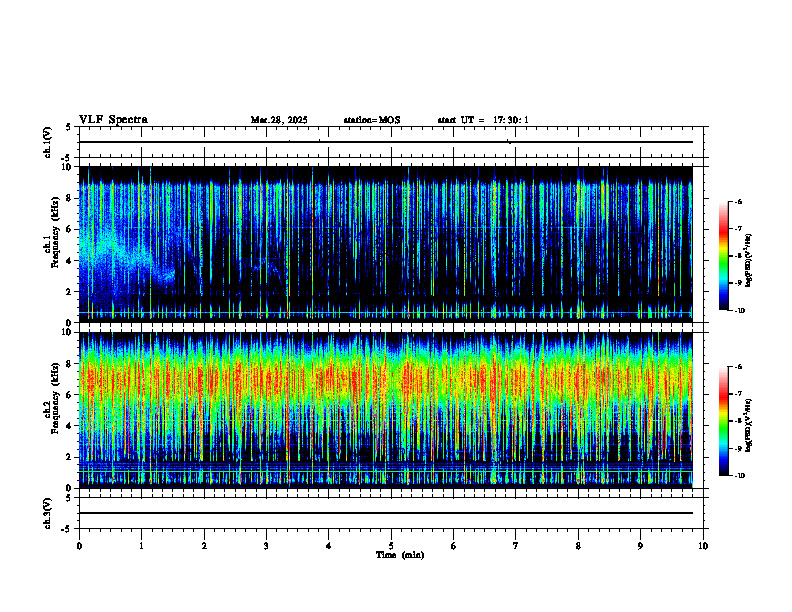Click the "6" kHz tick on ch.2 frequency axis
Image resolution: width=792 pixels, height=612 pixels.
(x=70, y=395)
